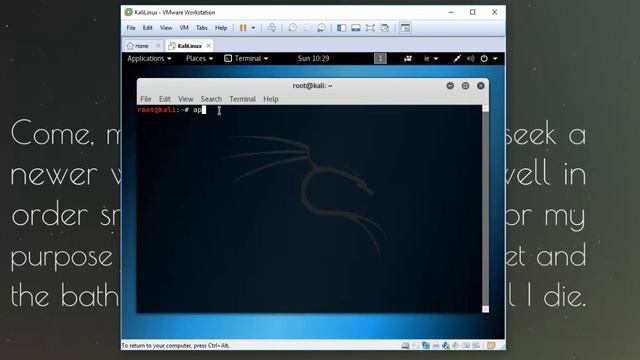This screenshot has height=360, width=640.
Task: Open the terminal's Terminal menu
Action: click(242, 99)
